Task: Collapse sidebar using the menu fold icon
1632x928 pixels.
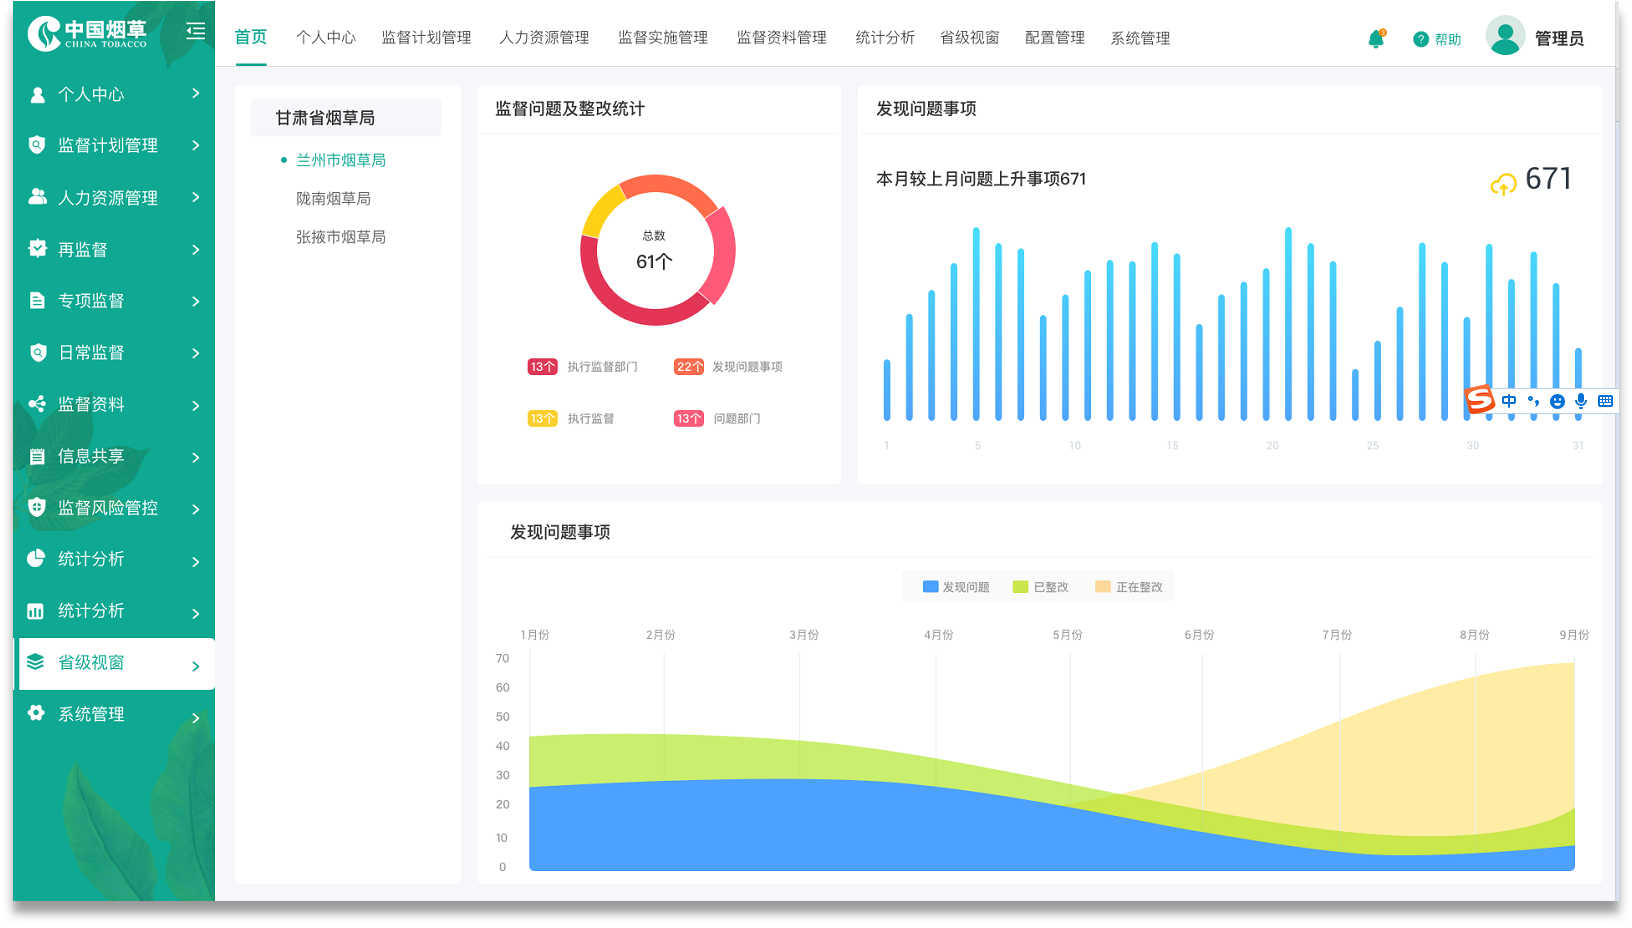Action: coord(196,31)
